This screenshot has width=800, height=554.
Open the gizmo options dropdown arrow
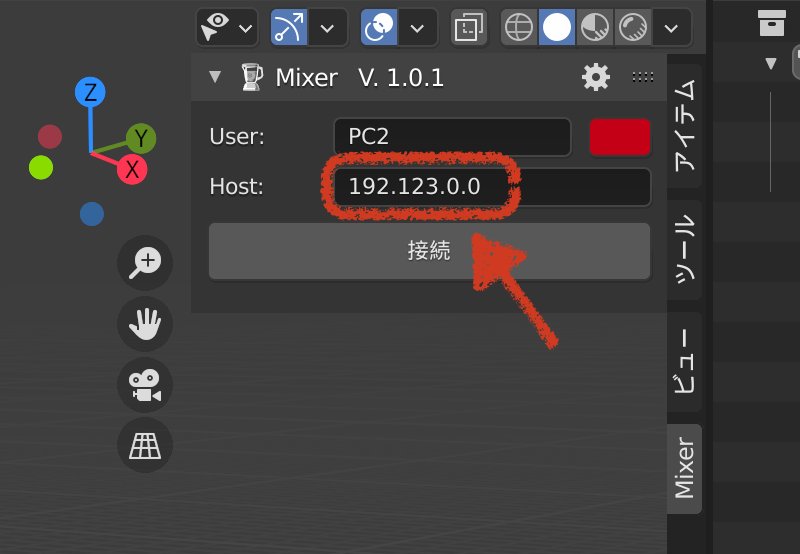(x=327, y=28)
